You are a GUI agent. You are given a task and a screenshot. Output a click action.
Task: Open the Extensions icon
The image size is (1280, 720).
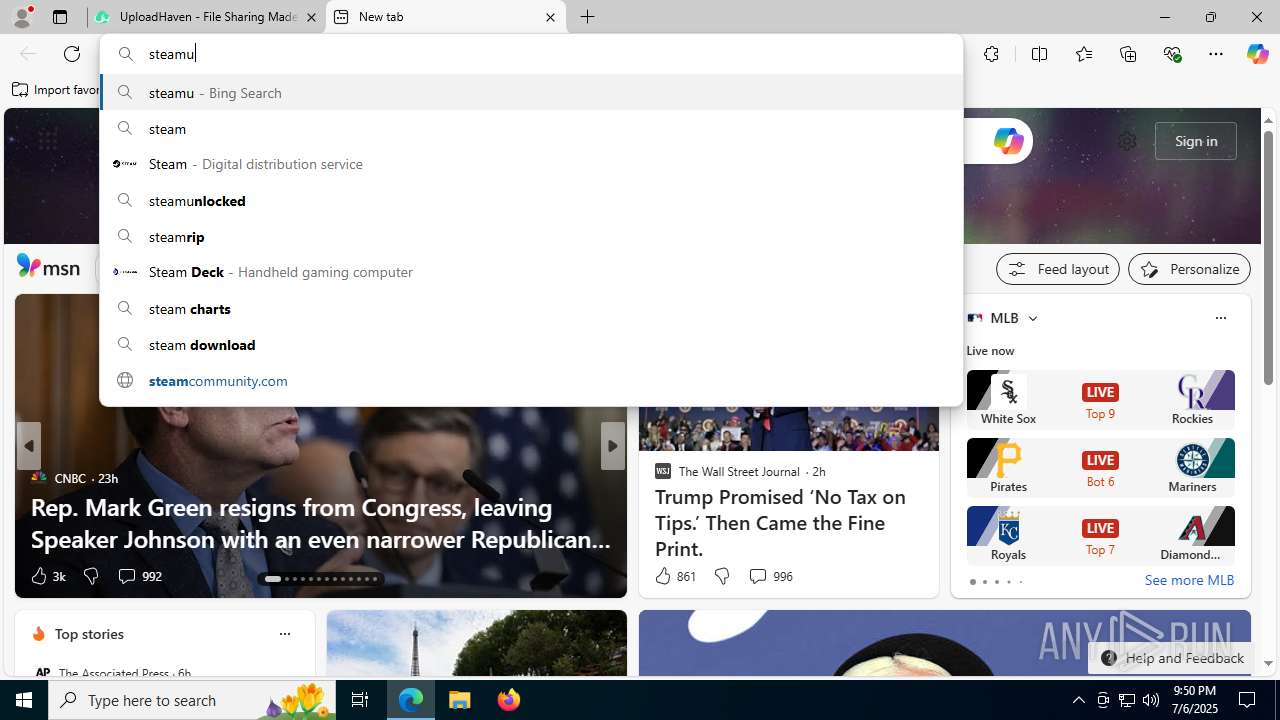[x=991, y=54]
